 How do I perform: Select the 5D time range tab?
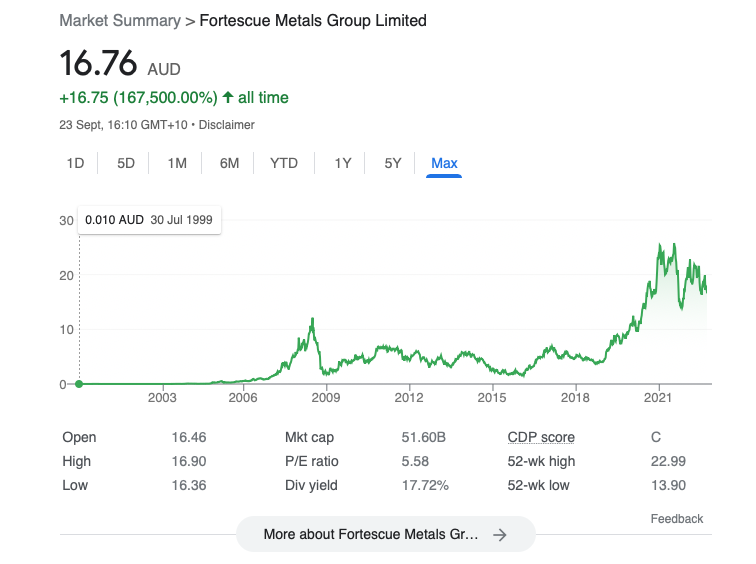click(126, 163)
